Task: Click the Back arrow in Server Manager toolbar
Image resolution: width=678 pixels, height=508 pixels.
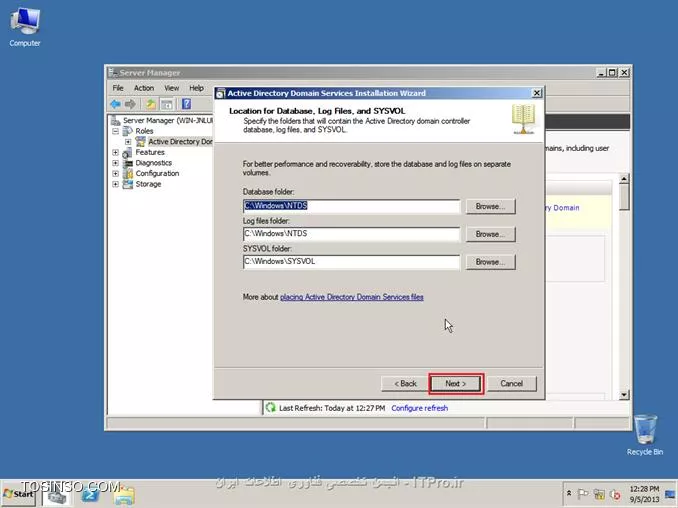Action: [x=115, y=104]
